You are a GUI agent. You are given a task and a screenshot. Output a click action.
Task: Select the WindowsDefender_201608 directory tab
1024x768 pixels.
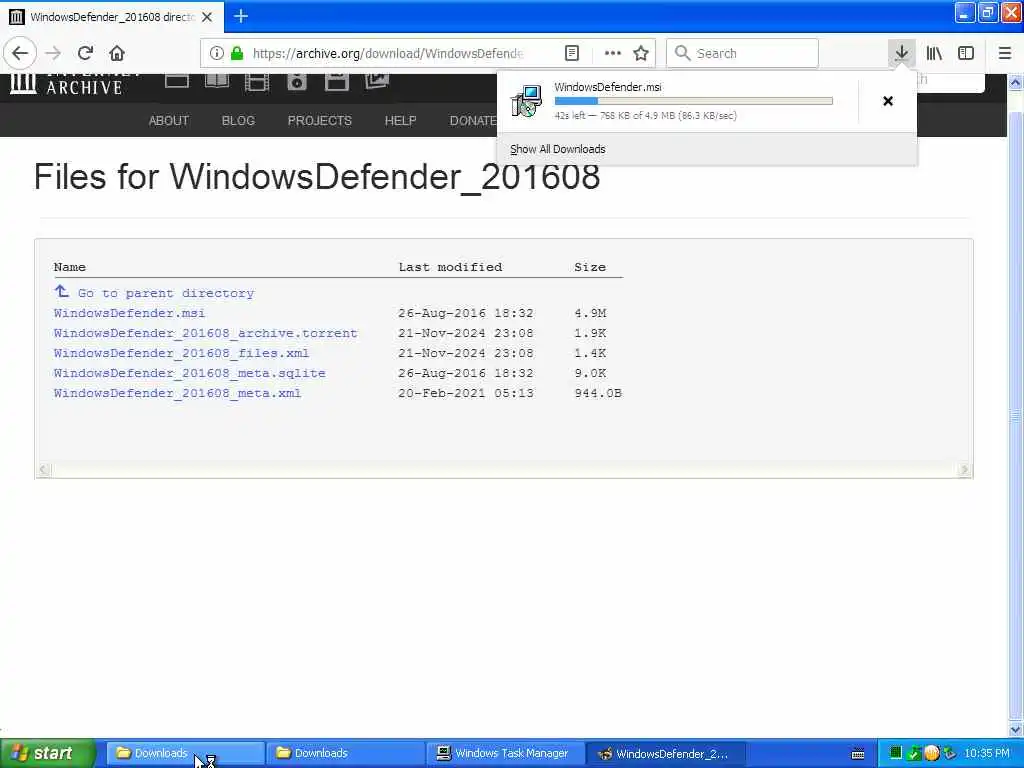[x=112, y=17]
